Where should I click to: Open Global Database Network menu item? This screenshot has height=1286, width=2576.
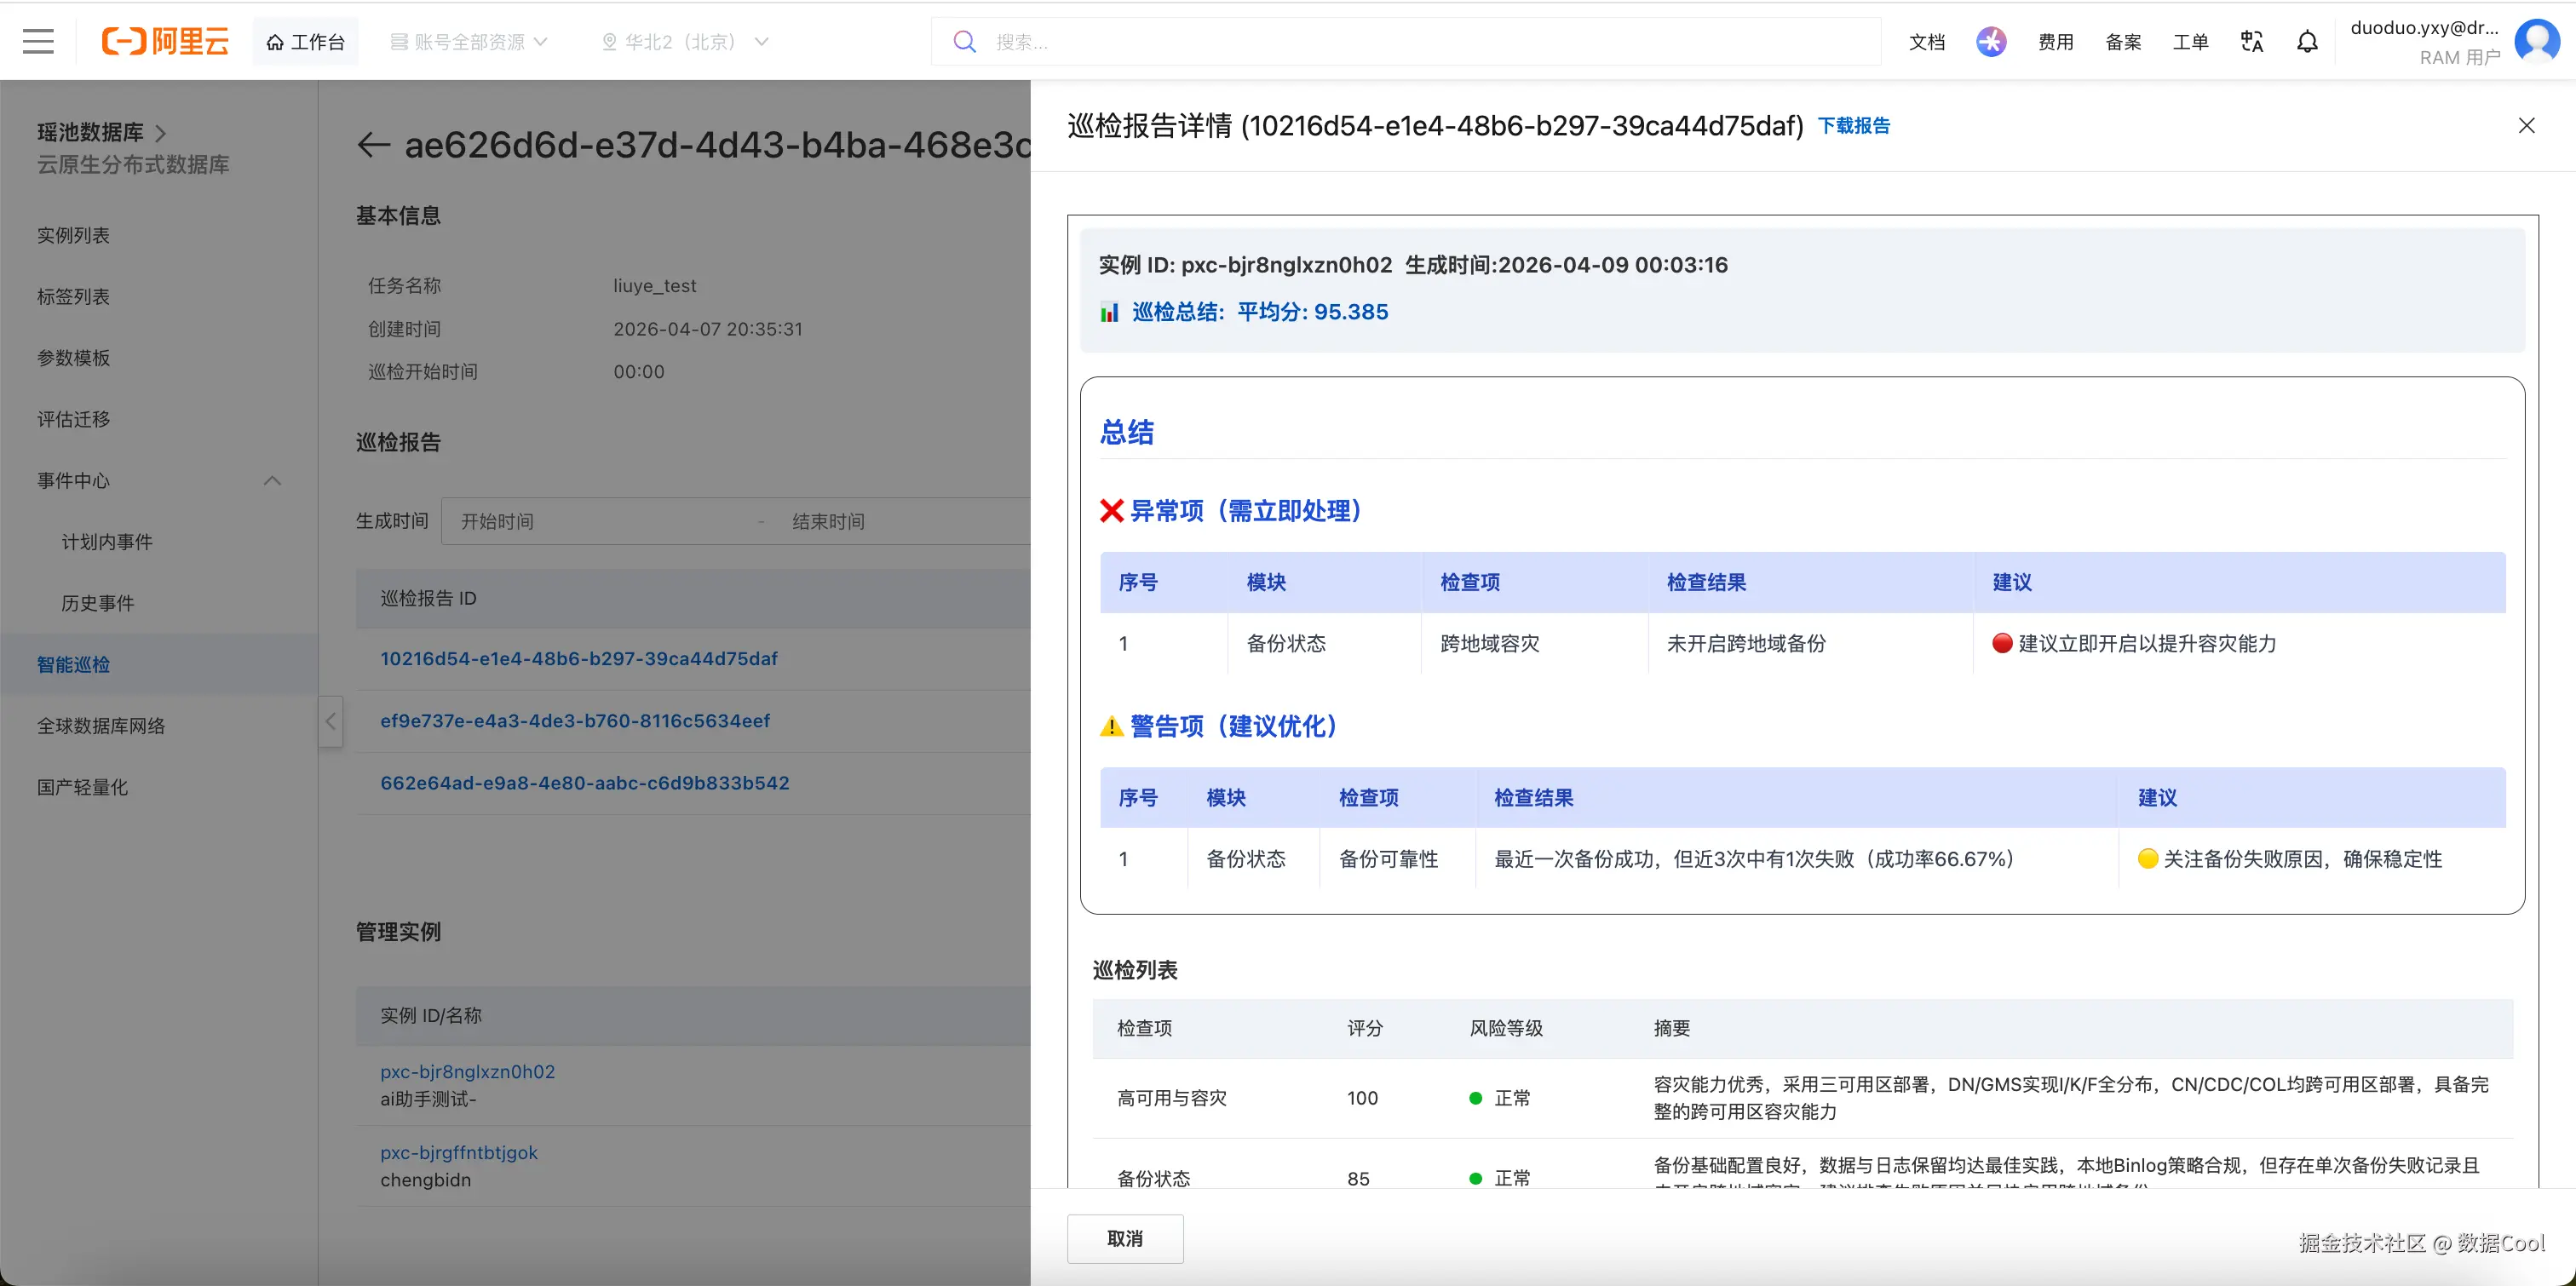tap(101, 726)
